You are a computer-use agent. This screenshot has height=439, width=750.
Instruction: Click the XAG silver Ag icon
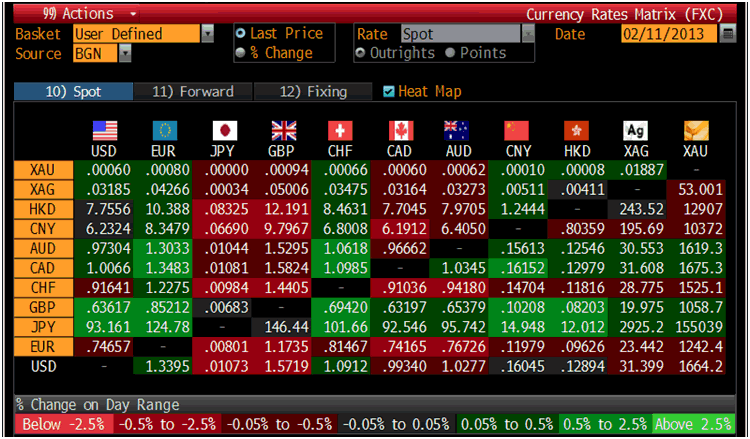click(635, 131)
